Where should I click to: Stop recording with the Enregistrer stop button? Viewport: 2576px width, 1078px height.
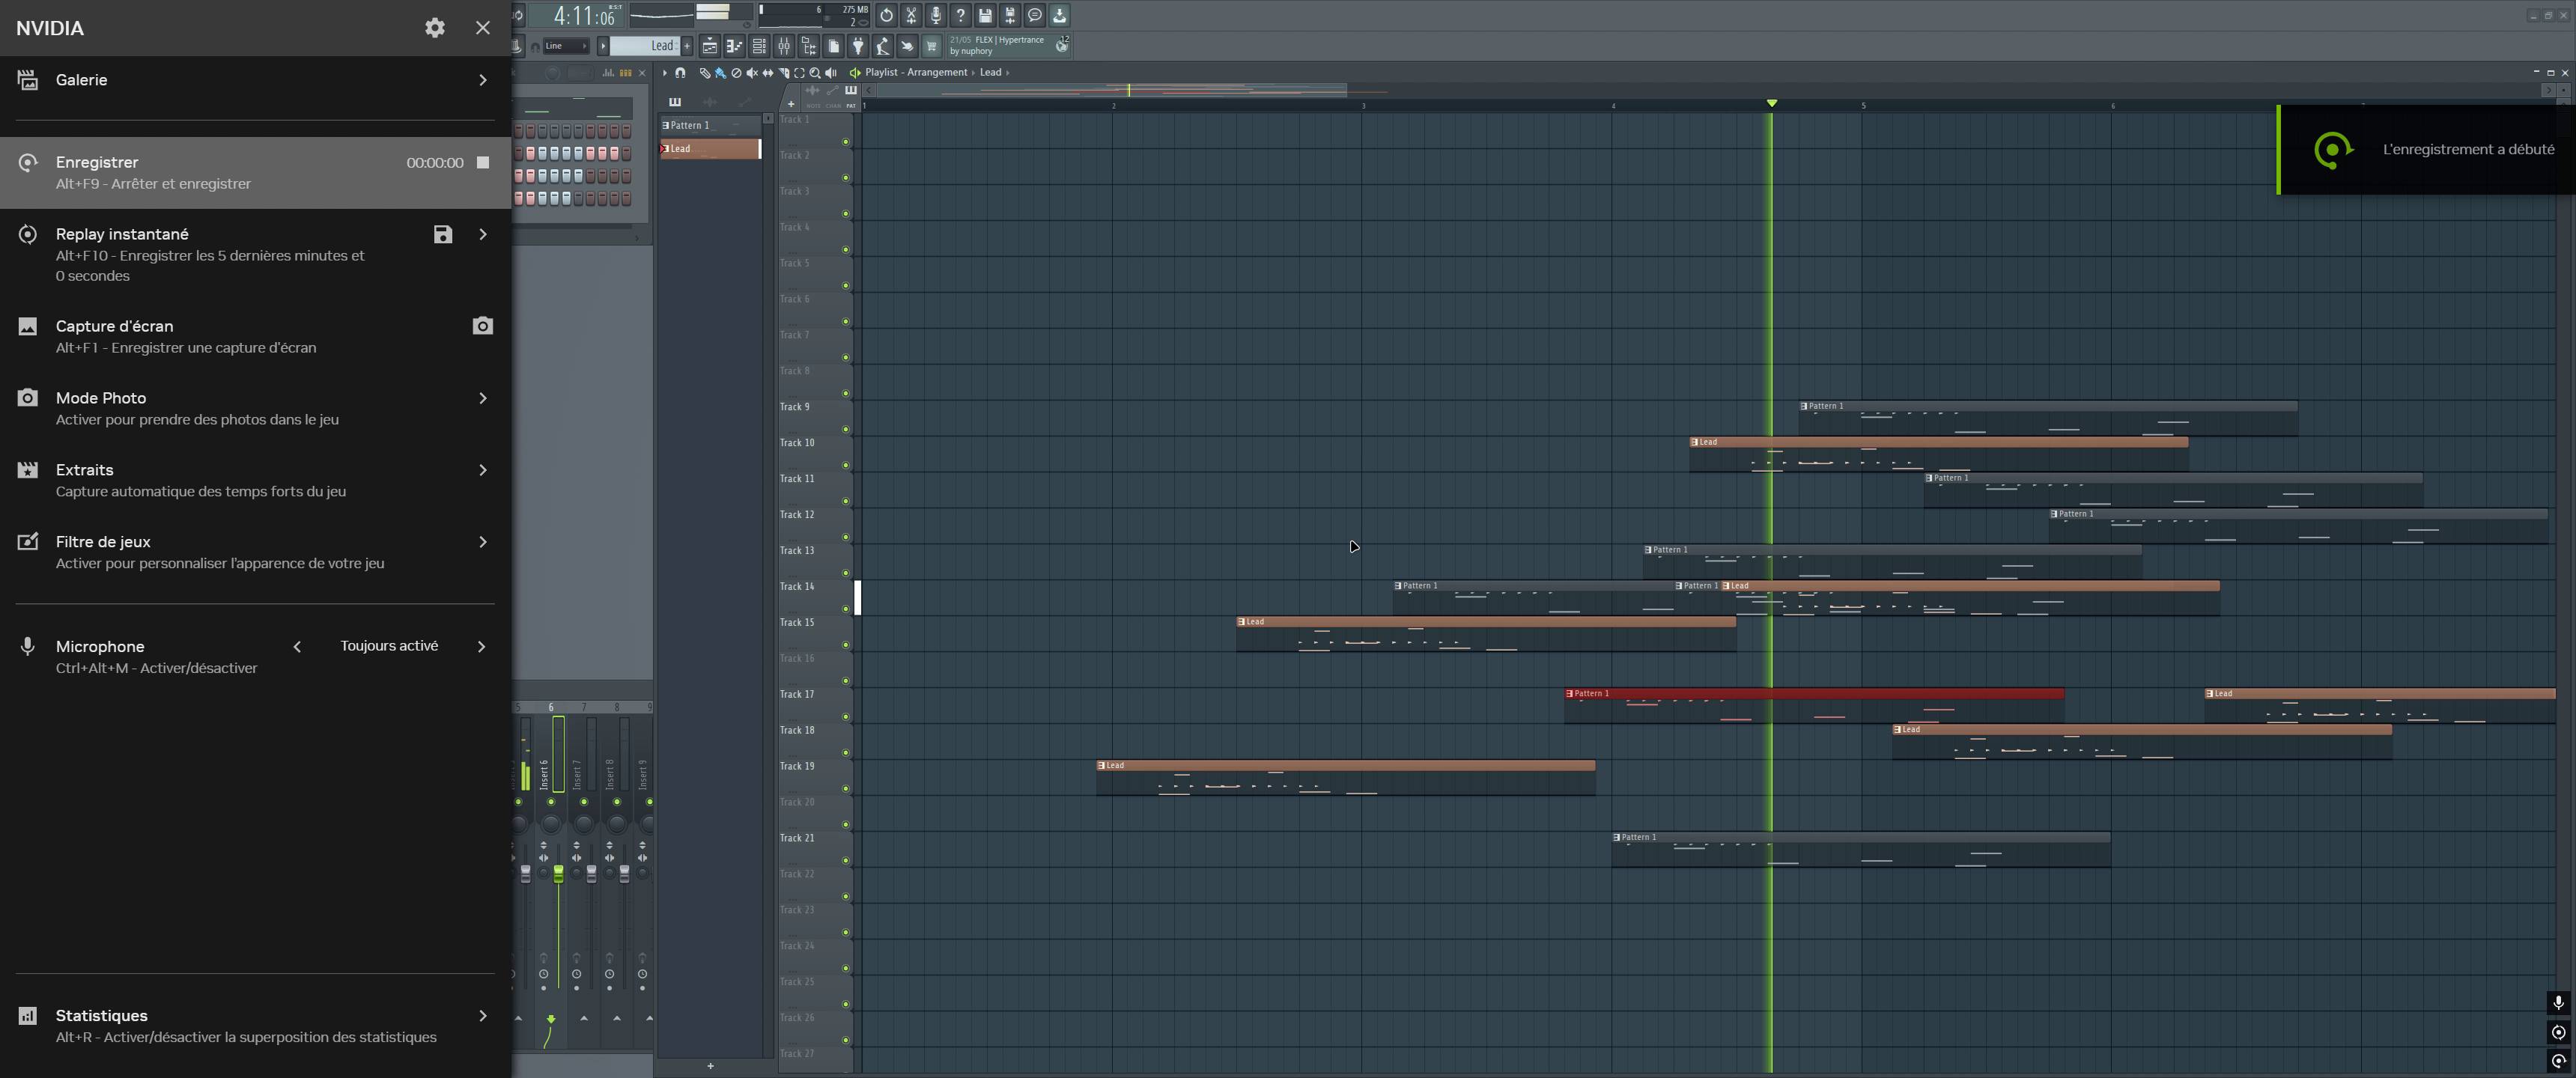click(483, 163)
